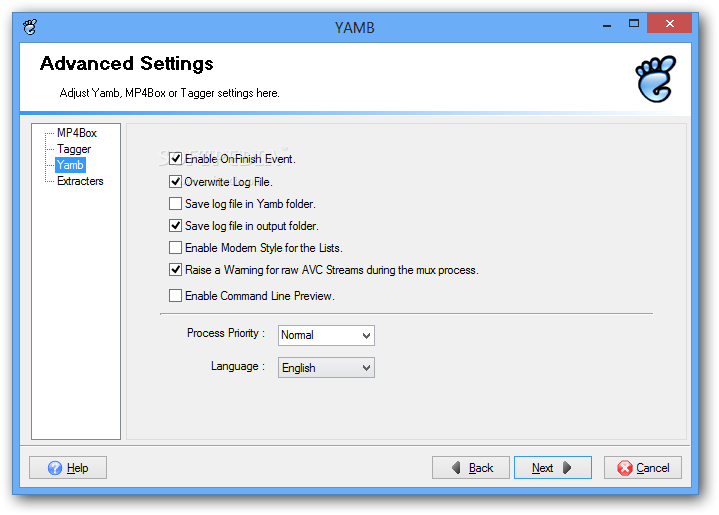Select MP4Box in the settings tree

[x=77, y=133]
